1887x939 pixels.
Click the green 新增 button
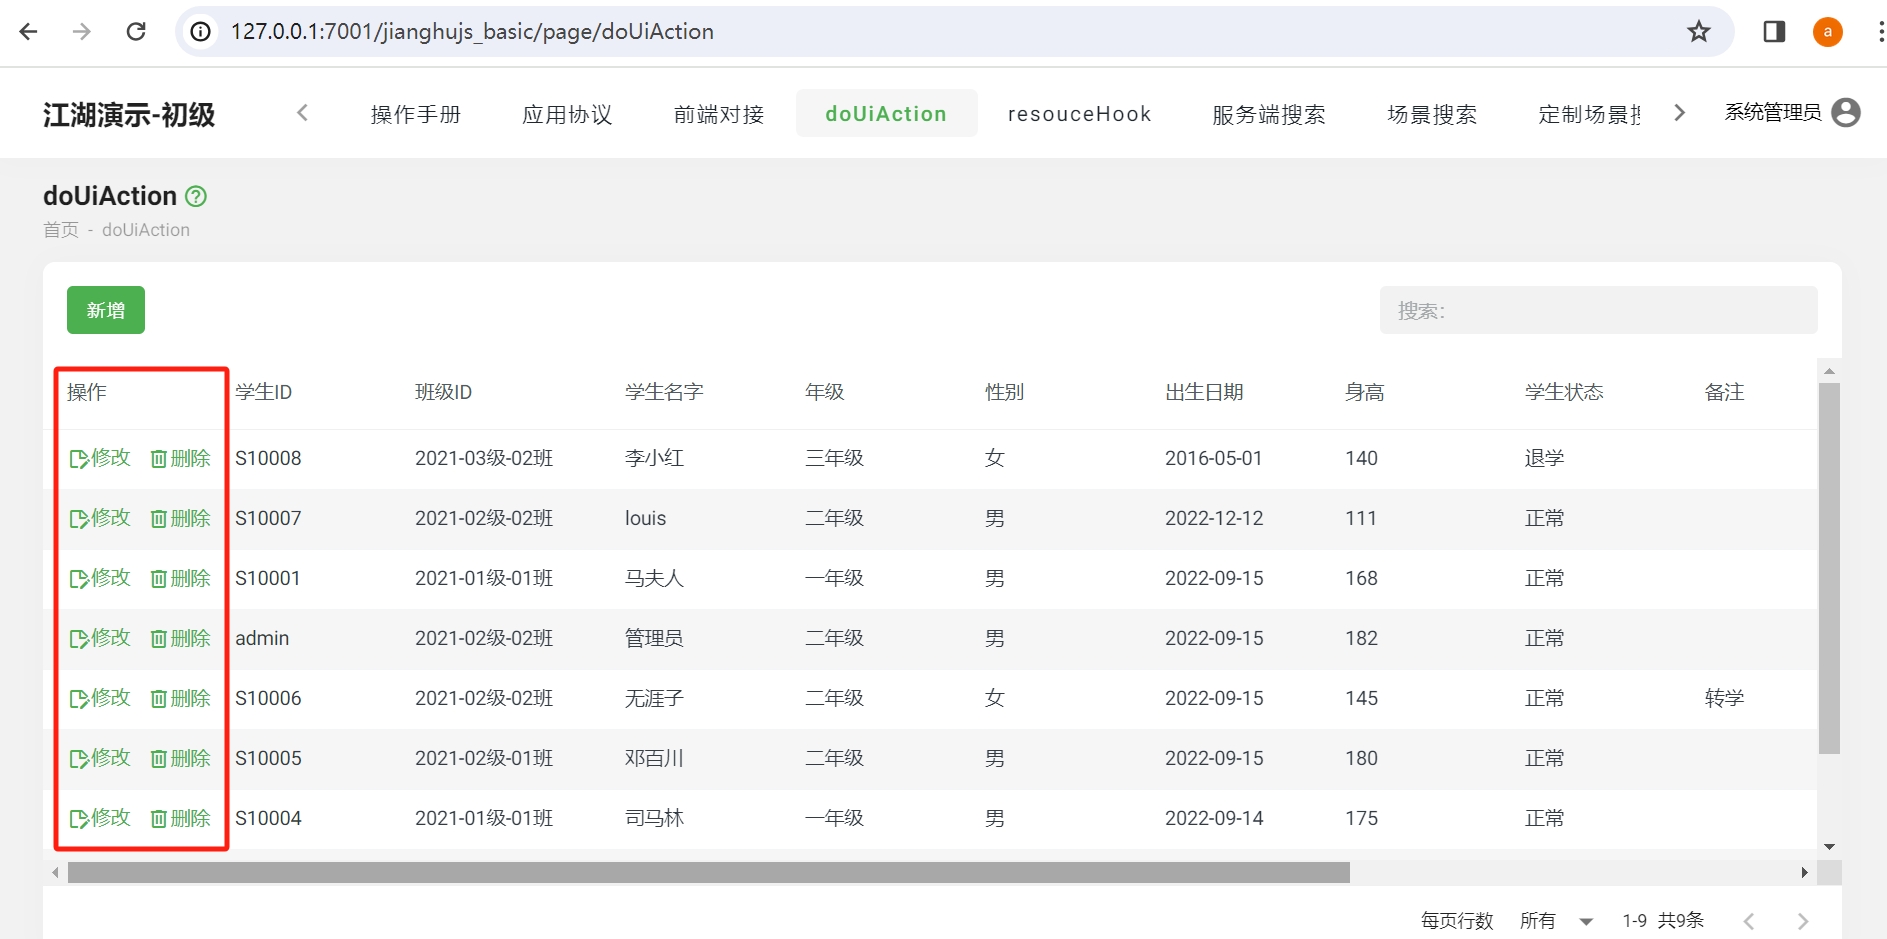point(105,310)
